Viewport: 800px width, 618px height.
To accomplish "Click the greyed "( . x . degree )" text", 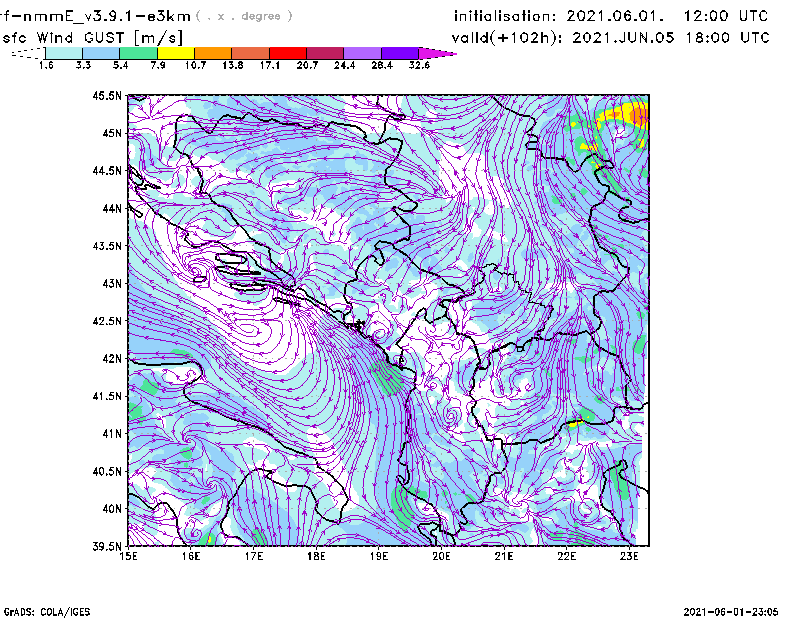I will click(244, 16).
